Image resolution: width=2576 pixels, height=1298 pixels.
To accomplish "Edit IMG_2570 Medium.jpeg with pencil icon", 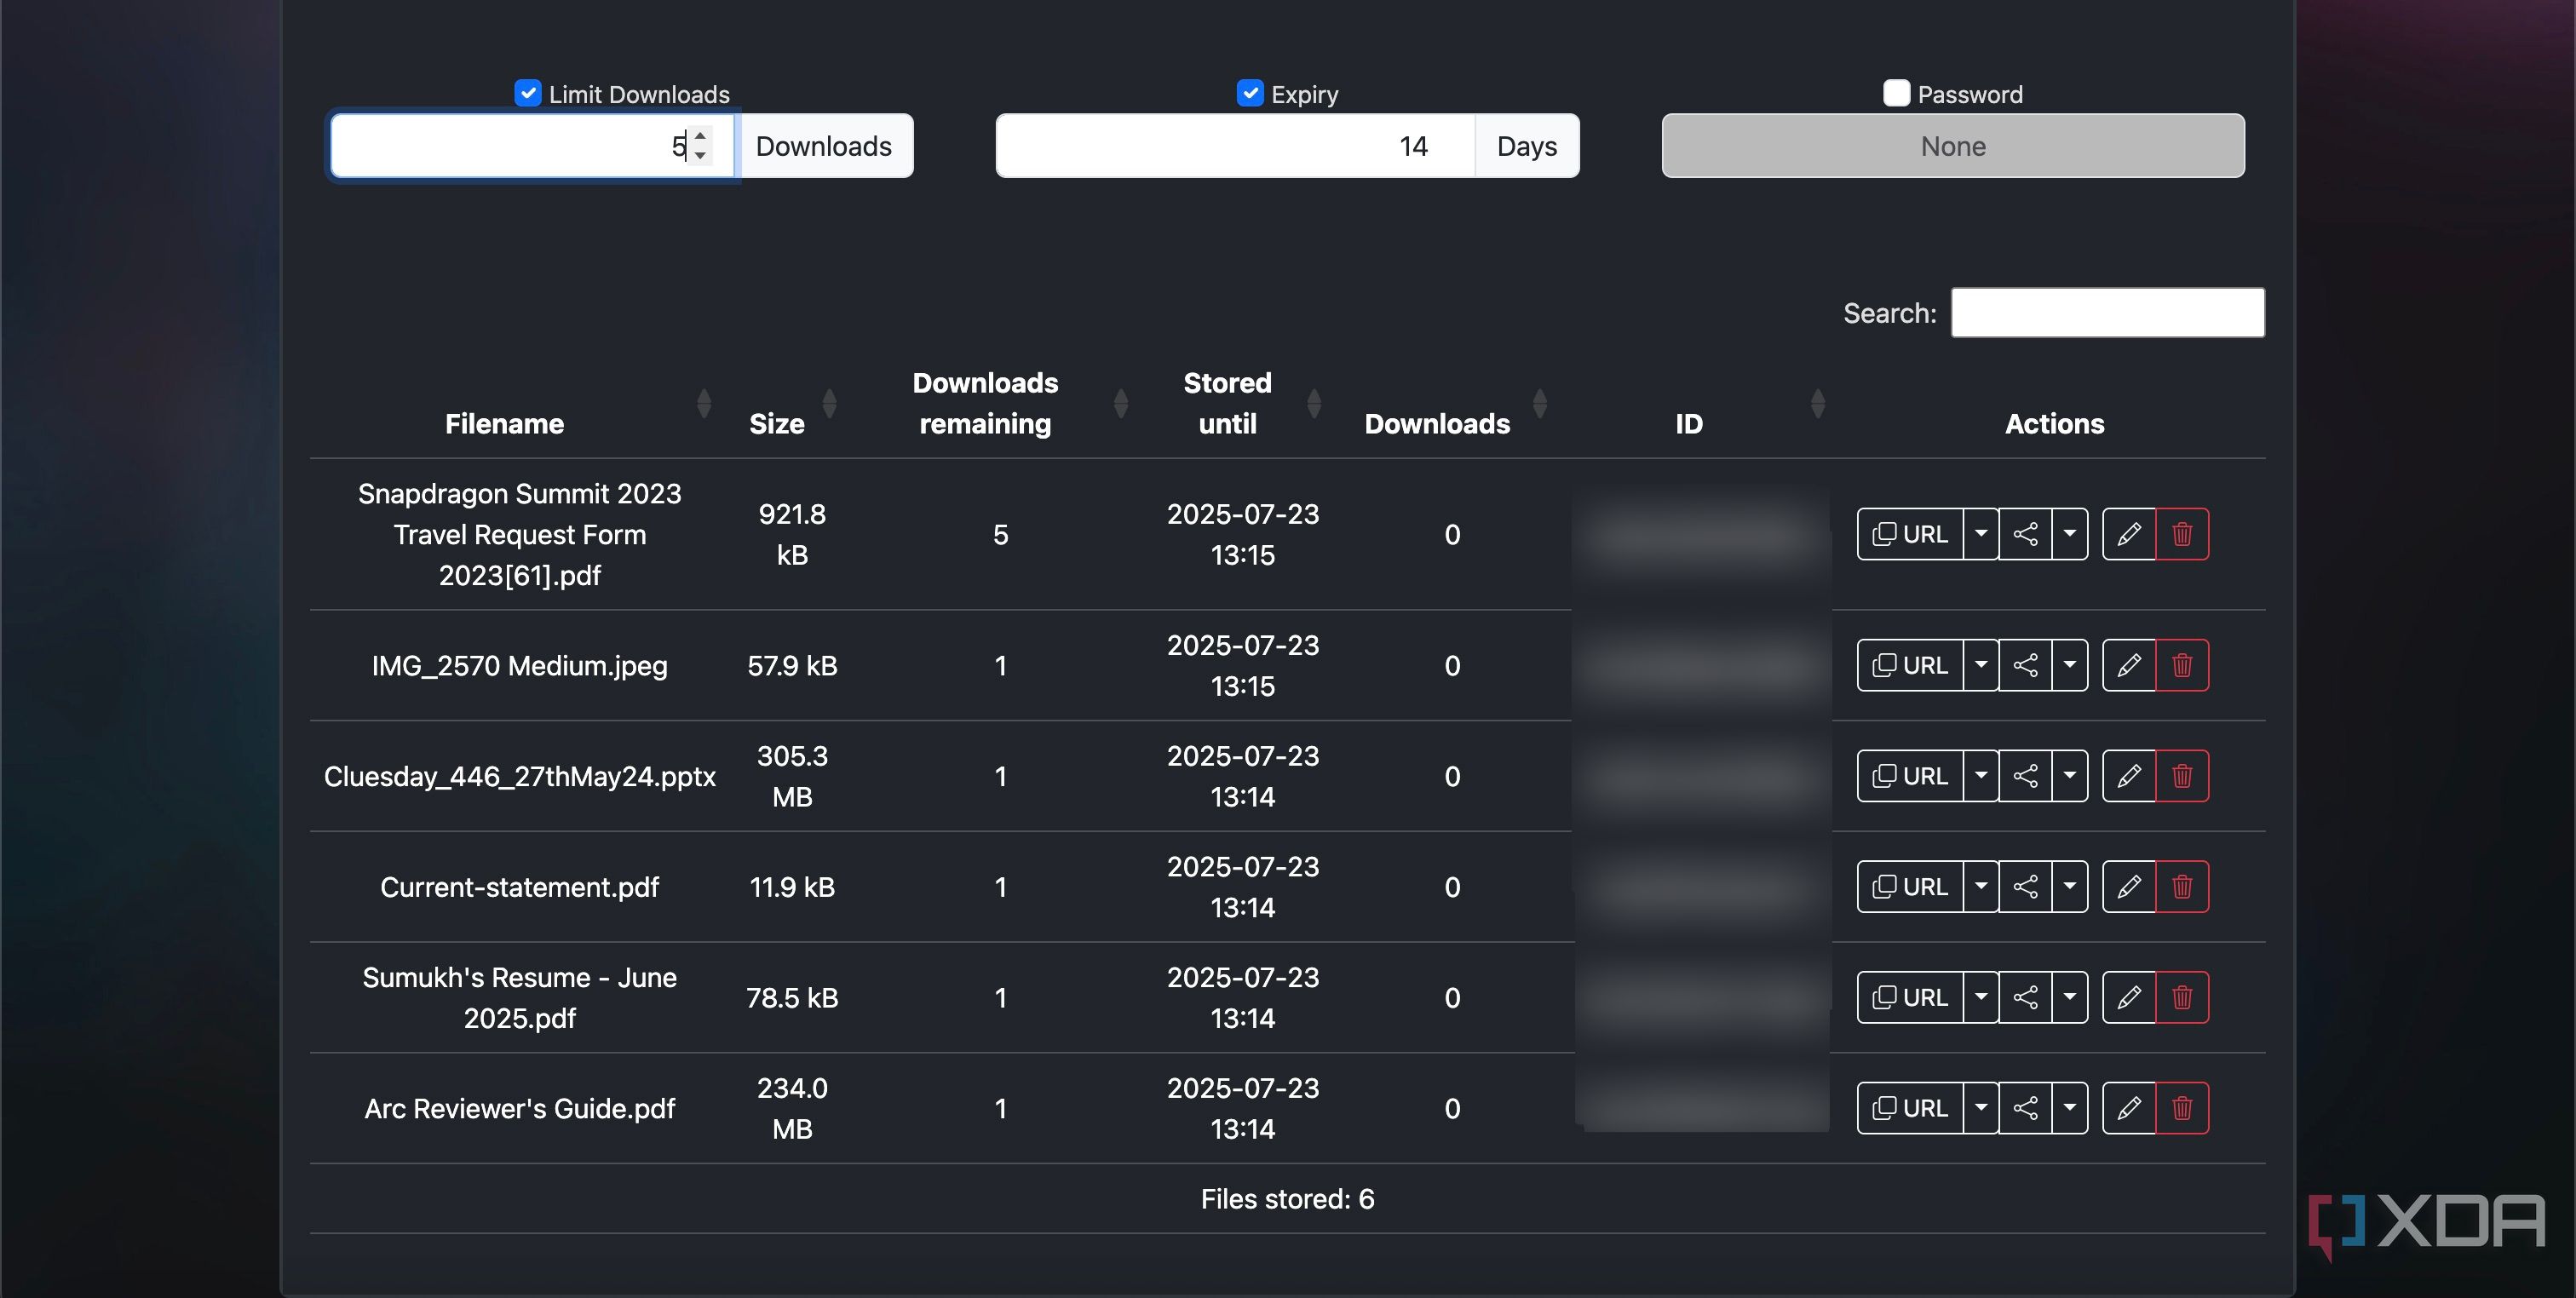I will 2129,665.
